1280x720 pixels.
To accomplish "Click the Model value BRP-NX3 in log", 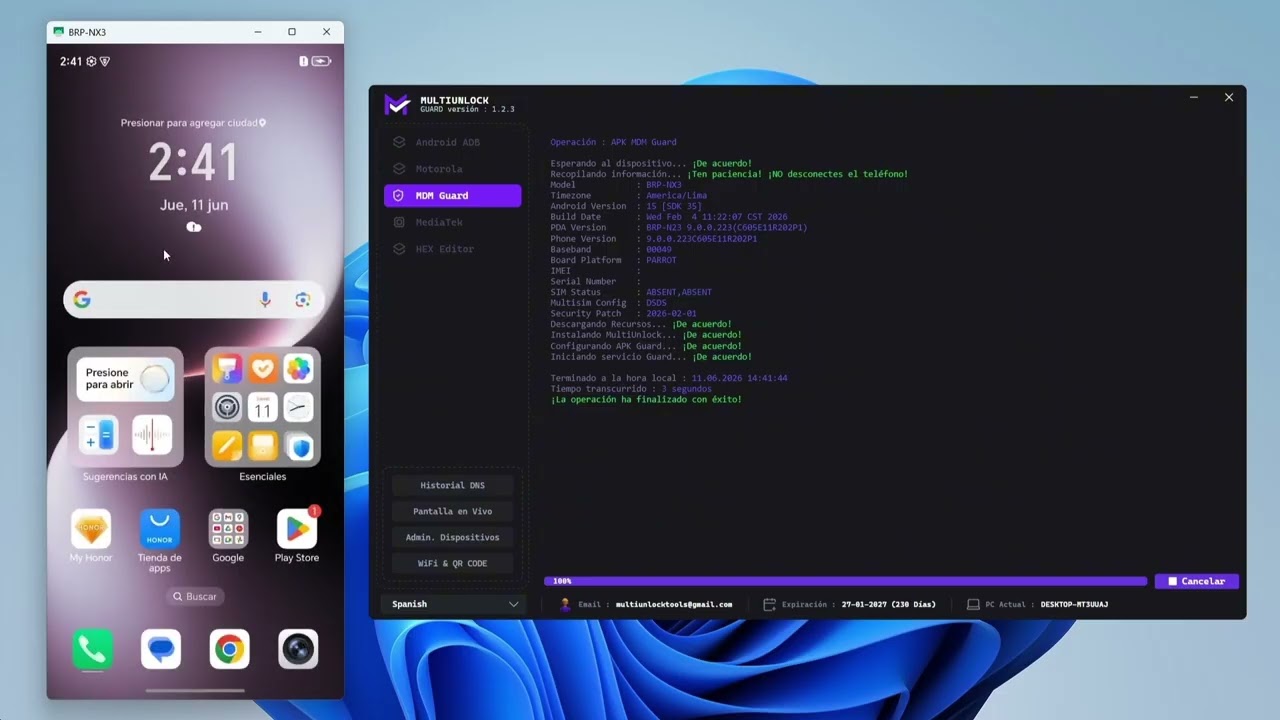I will [x=664, y=185].
